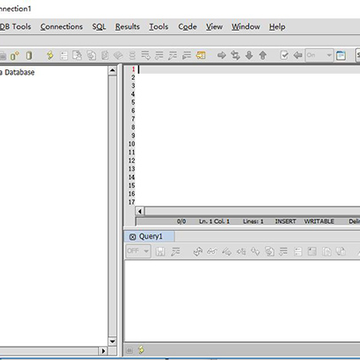The height and width of the screenshot is (360, 360).
Task: Open the Code menu
Action: 187,27
